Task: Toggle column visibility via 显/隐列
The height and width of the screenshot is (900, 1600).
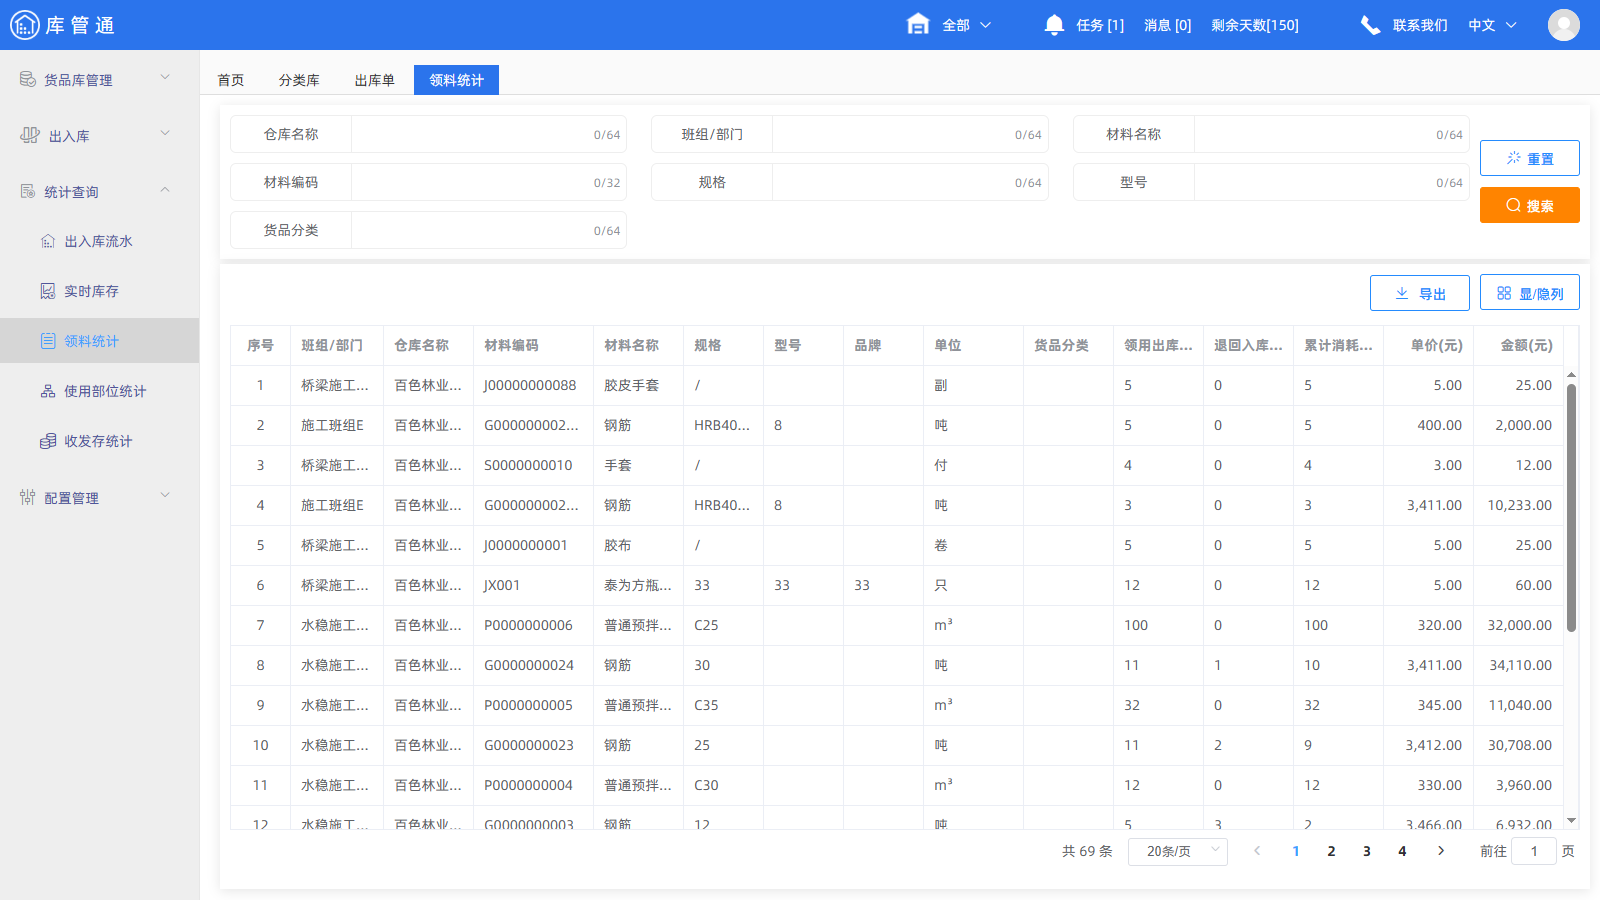Action: (1529, 292)
